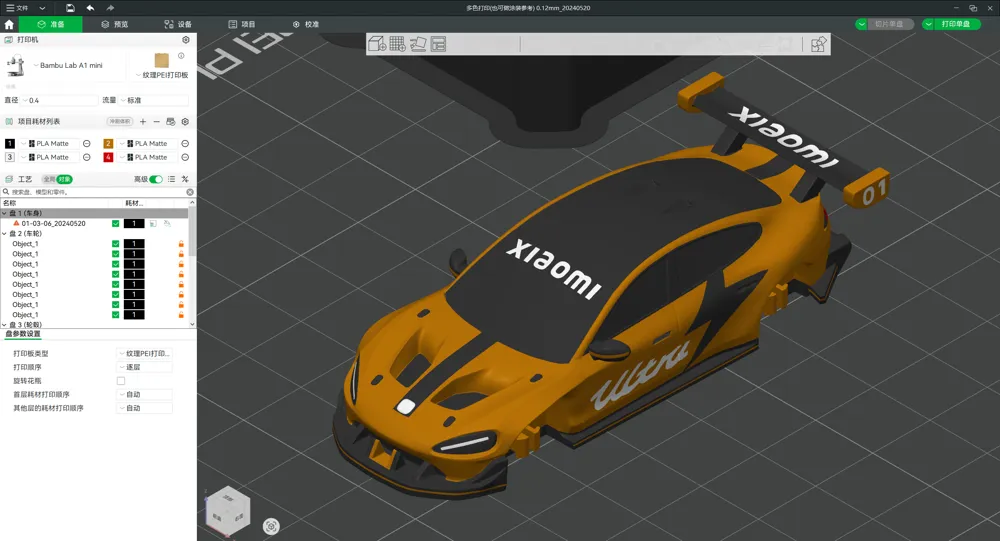The height and width of the screenshot is (541, 1000).
Task: Open the 首层耗材打印顺序 dropdown
Action: coord(144,394)
